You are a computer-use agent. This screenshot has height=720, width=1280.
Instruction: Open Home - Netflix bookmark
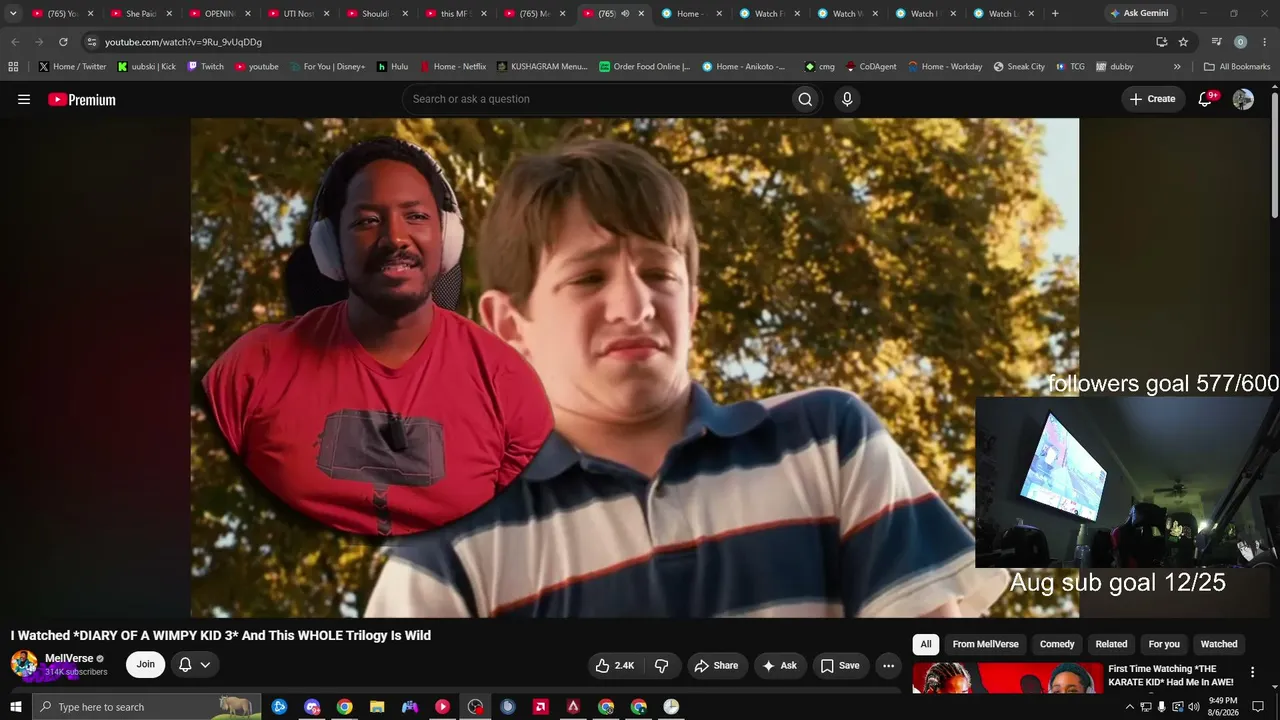pyautogui.click(x=452, y=67)
